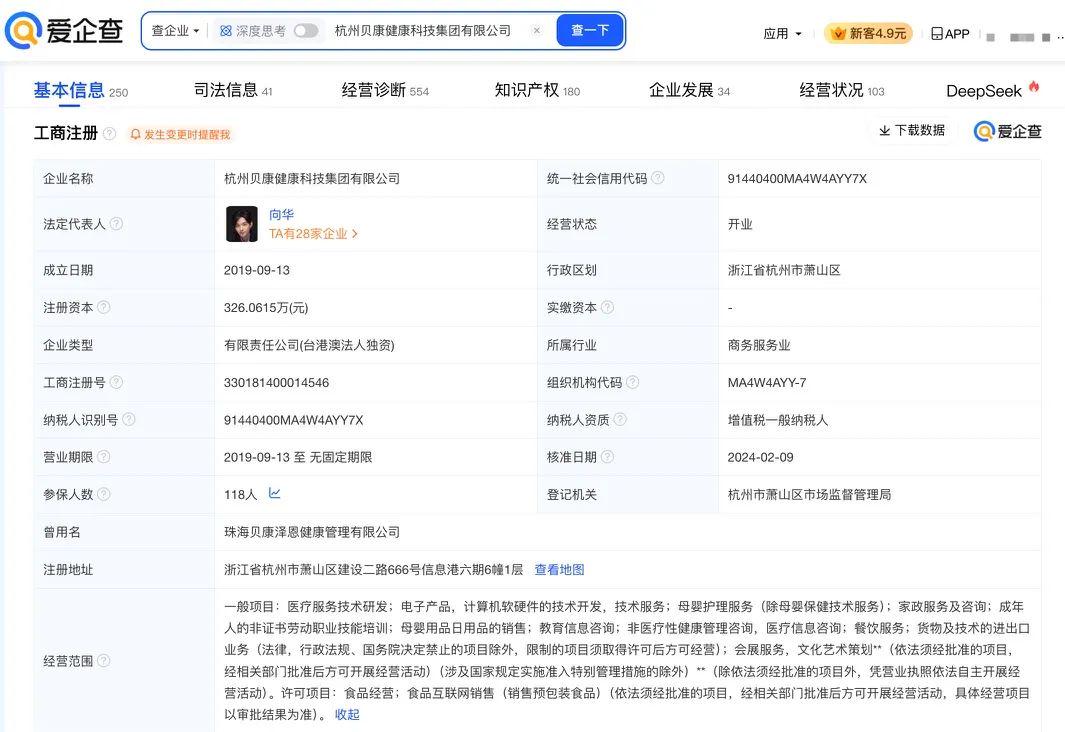Click the help icon beside 纳税人识别号
Image resolution: width=1065 pixels, height=732 pixels.
coord(128,420)
